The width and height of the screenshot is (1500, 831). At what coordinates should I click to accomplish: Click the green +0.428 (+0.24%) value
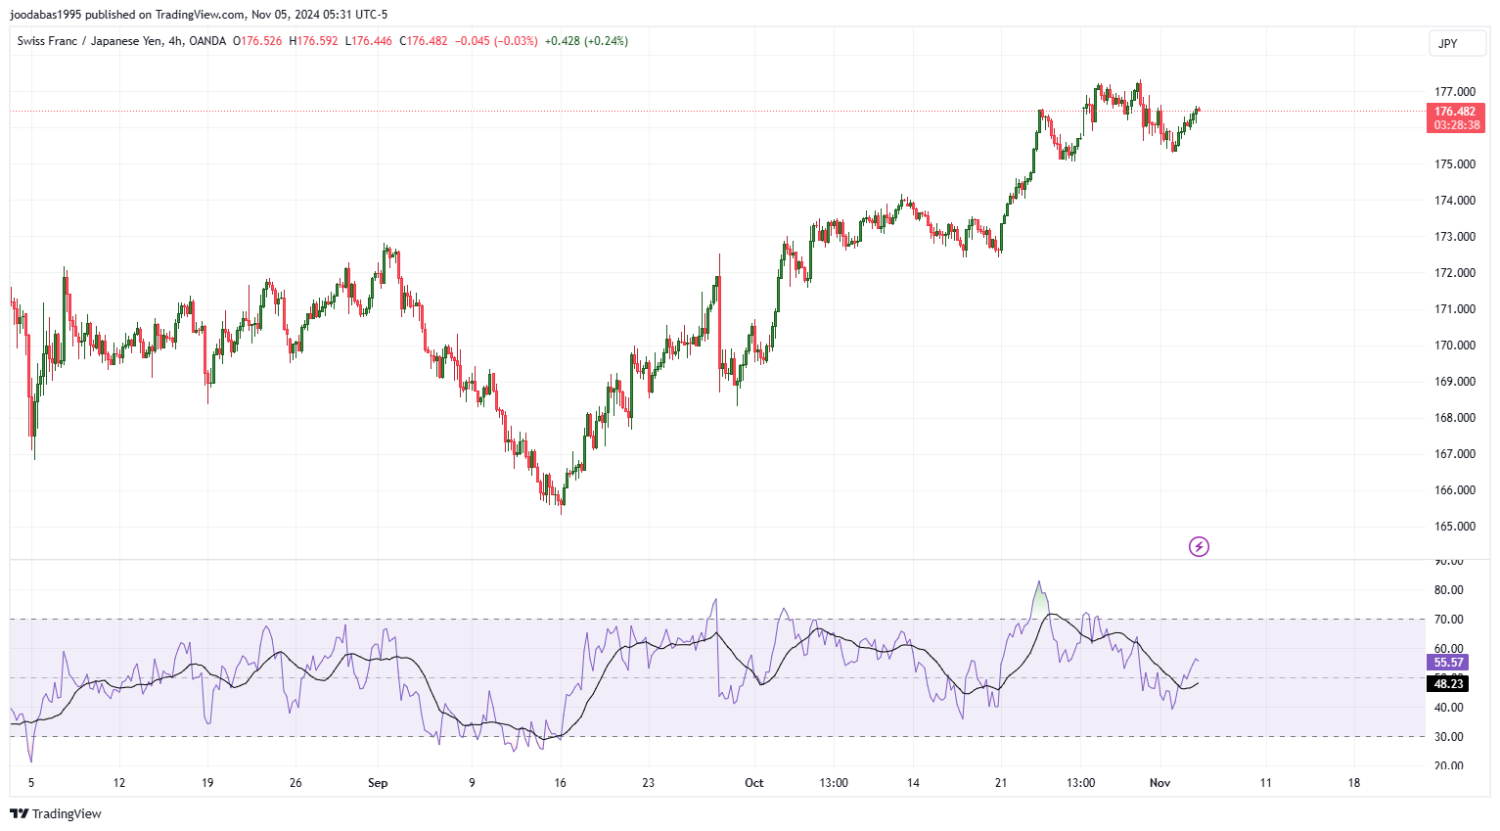coord(586,41)
